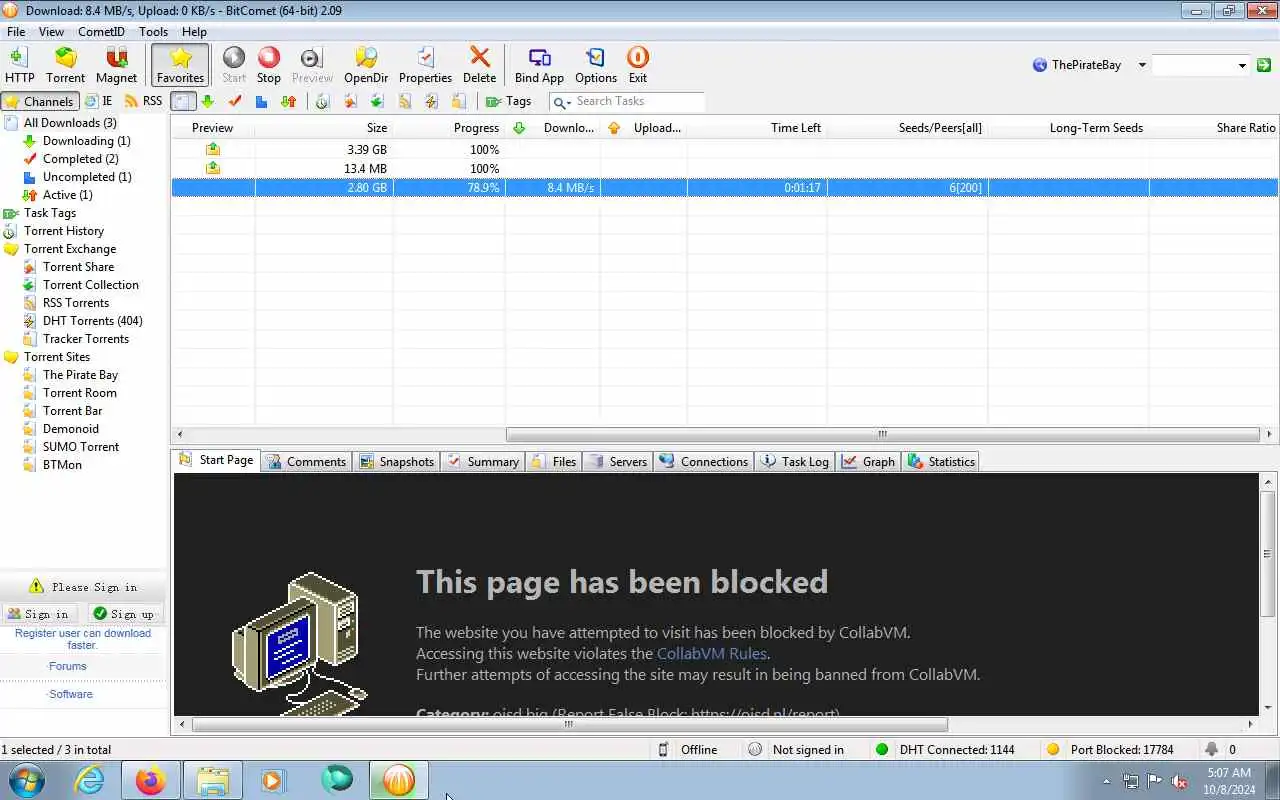Open the CometID menu
The height and width of the screenshot is (800, 1280).
coord(101,32)
